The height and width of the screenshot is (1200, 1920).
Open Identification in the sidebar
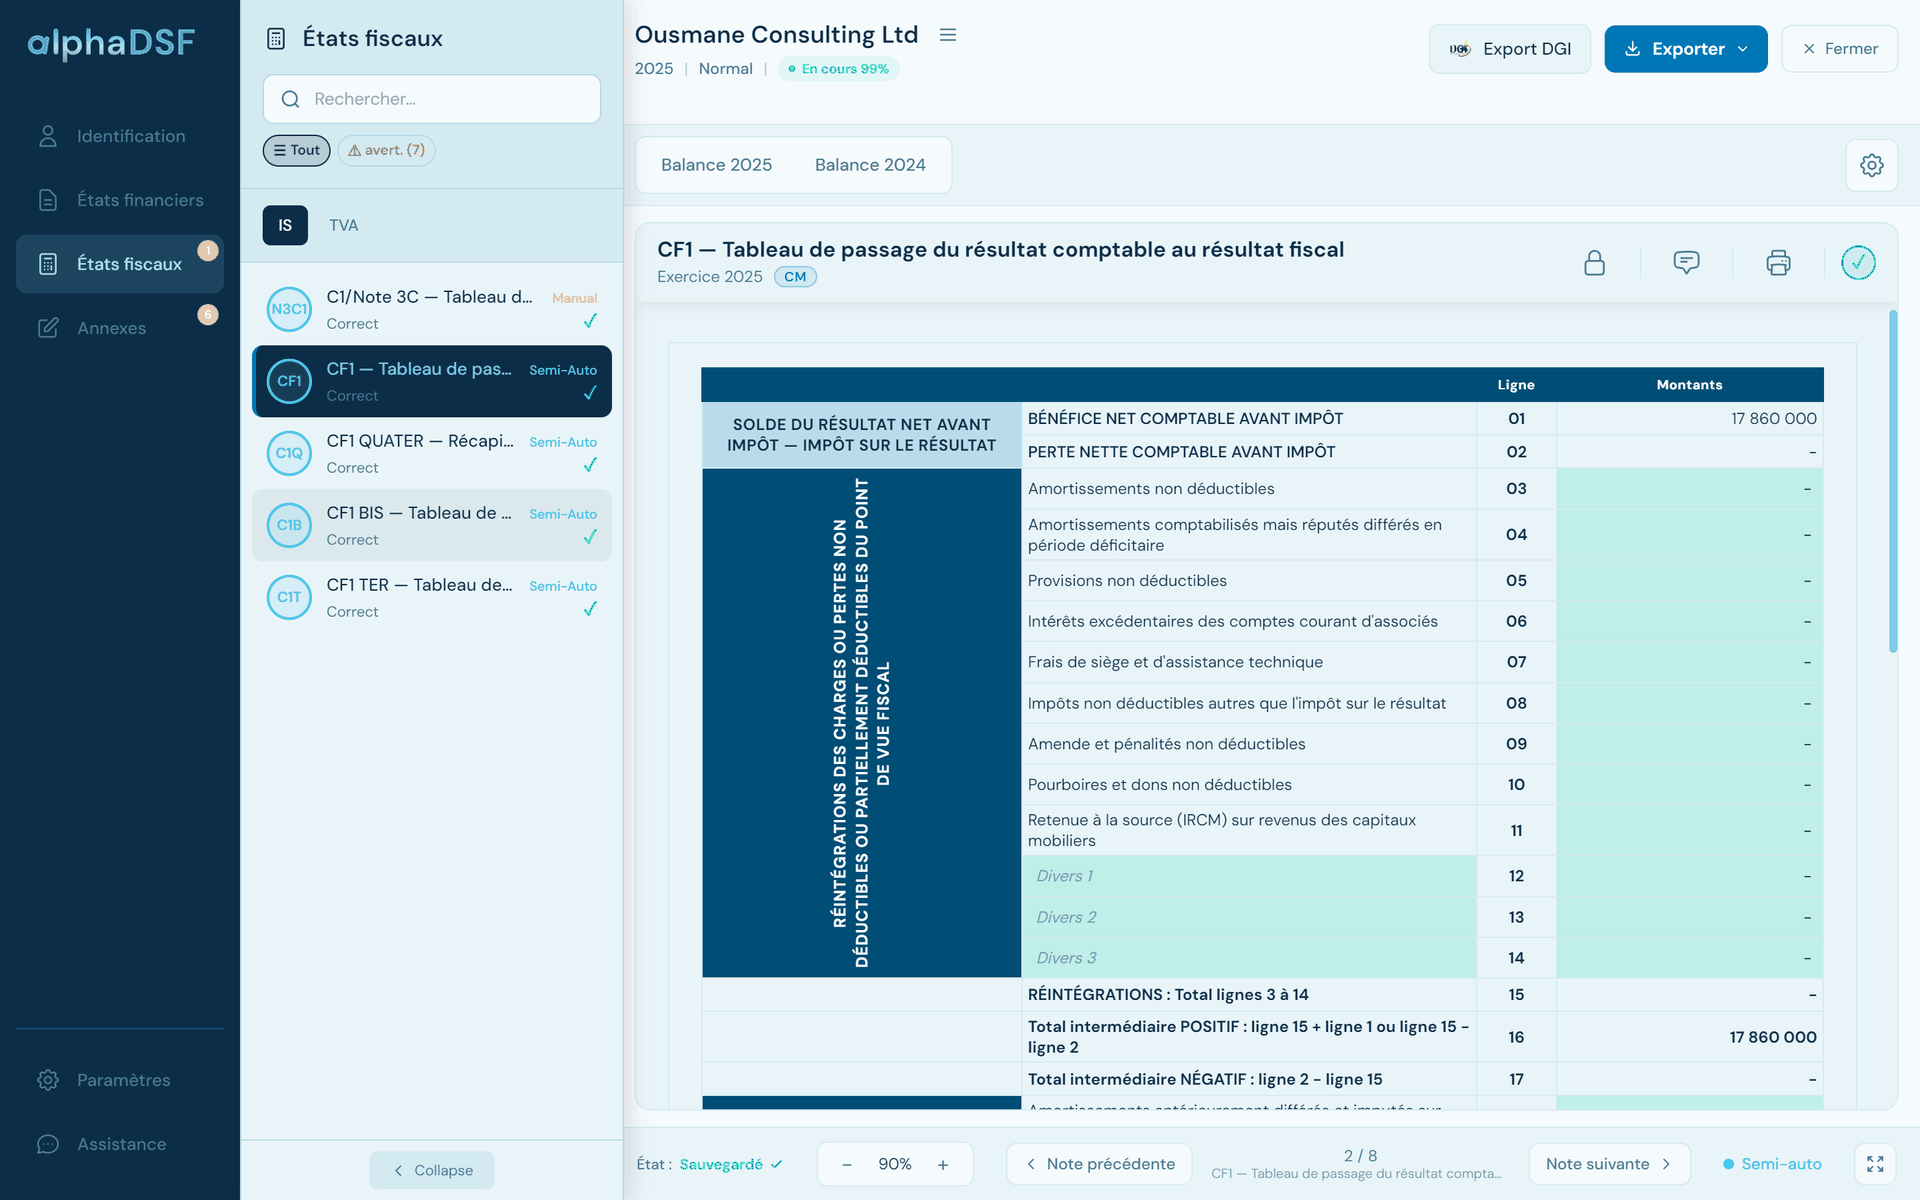(120, 136)
